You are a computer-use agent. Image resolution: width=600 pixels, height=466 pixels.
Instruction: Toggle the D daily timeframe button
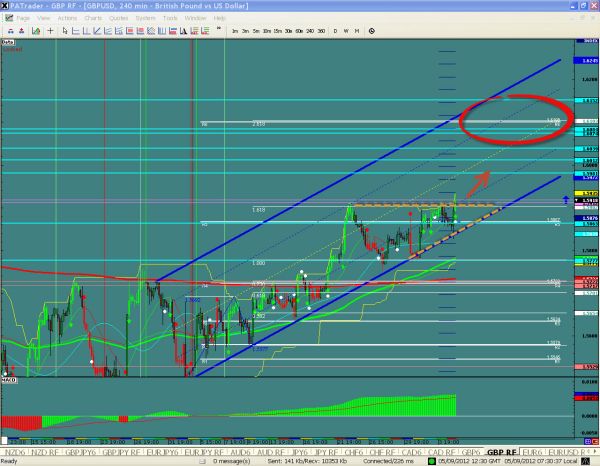(x=334, y=31)
